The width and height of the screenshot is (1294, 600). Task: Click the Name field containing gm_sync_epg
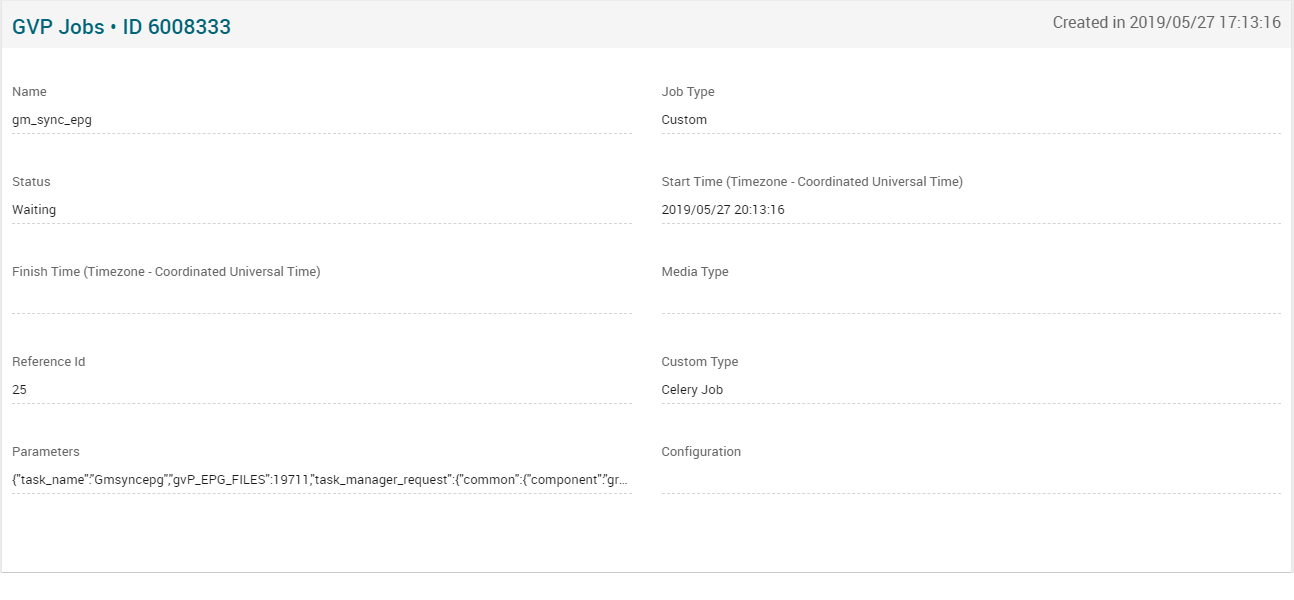pos(321,120)
